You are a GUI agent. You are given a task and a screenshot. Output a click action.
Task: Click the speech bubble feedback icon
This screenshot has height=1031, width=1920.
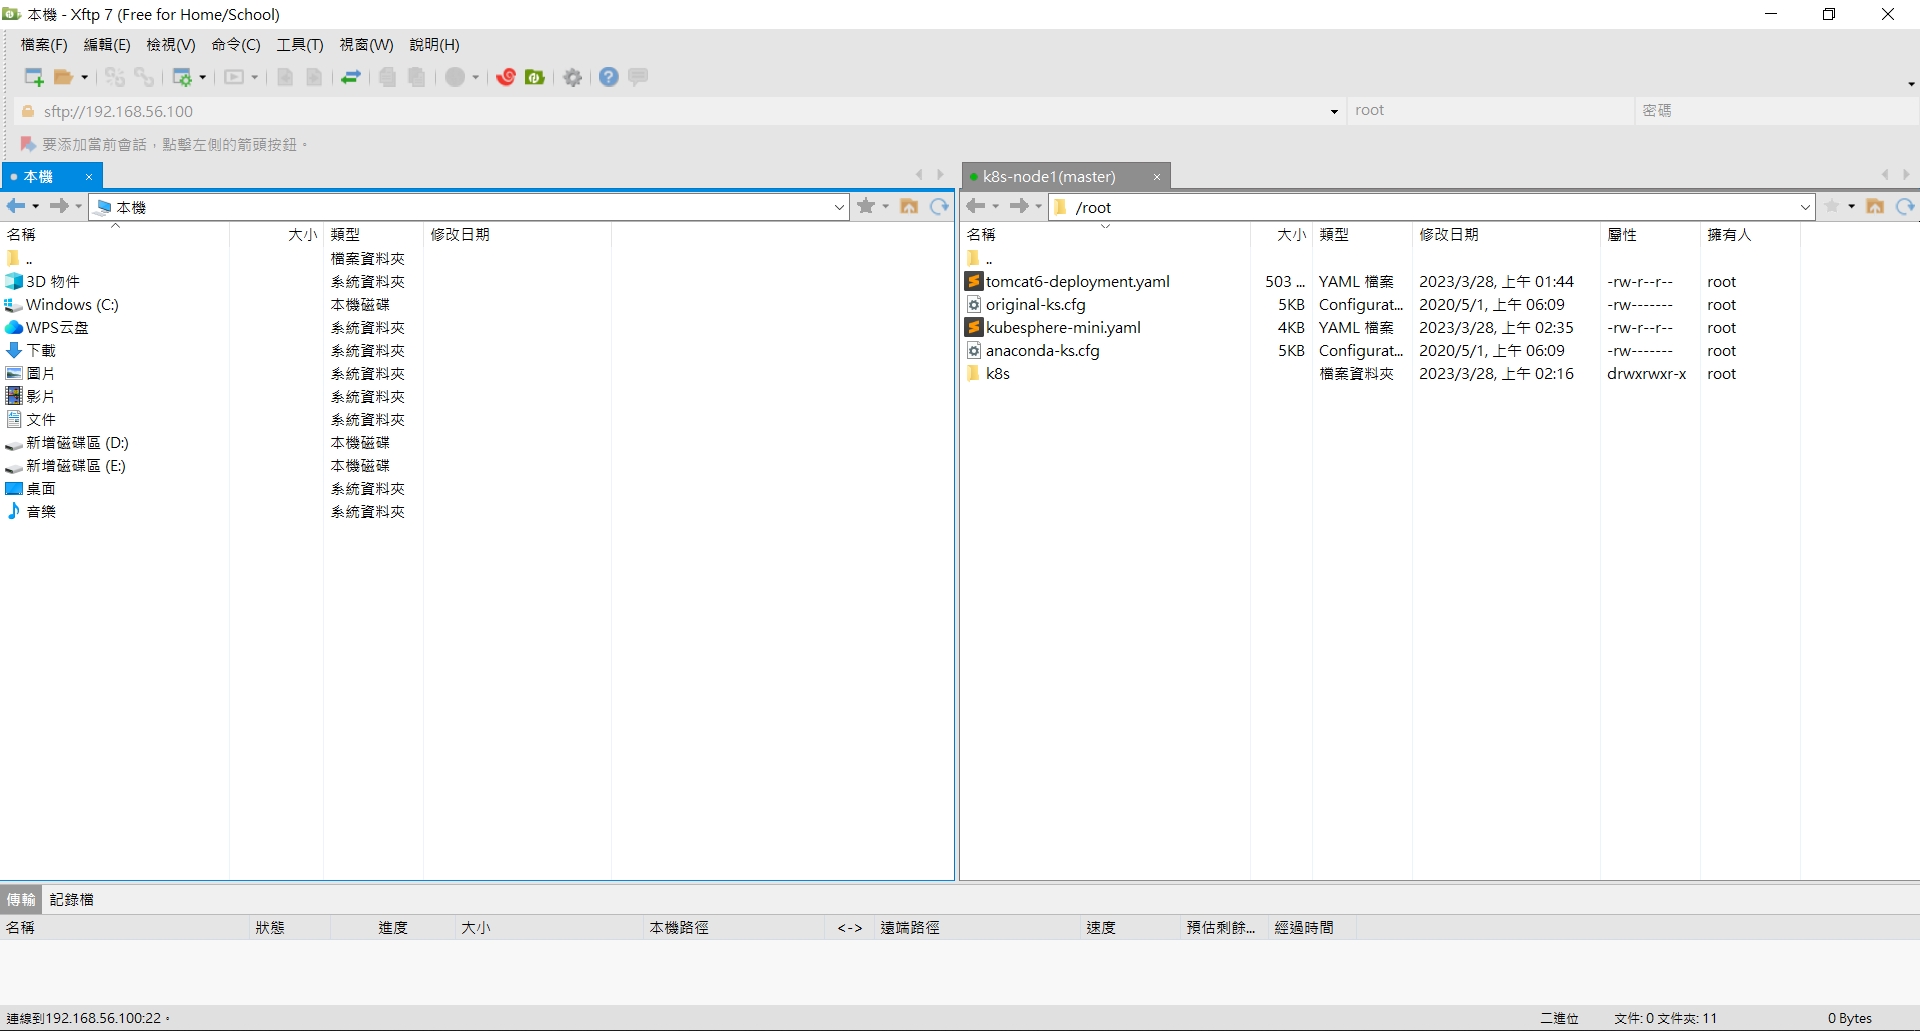coord(638,77)
